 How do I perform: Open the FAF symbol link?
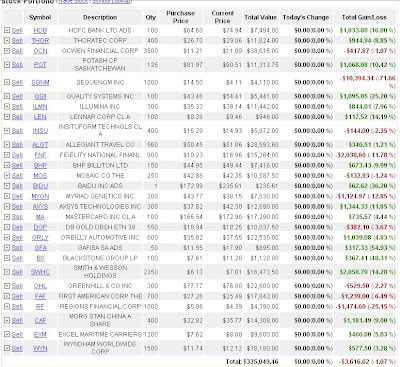[x=40, y=296]
